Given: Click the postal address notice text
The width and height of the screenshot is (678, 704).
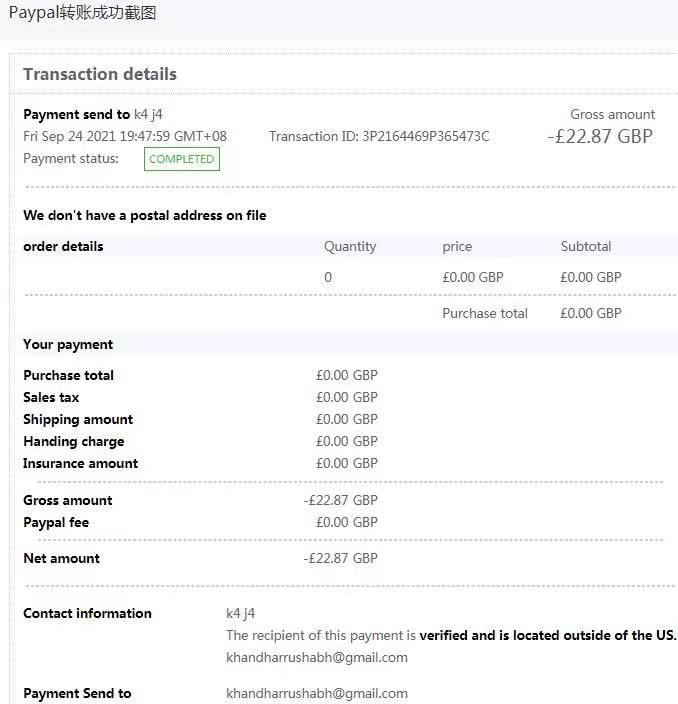Looking at the screenshot, I should tap(145, 215).
